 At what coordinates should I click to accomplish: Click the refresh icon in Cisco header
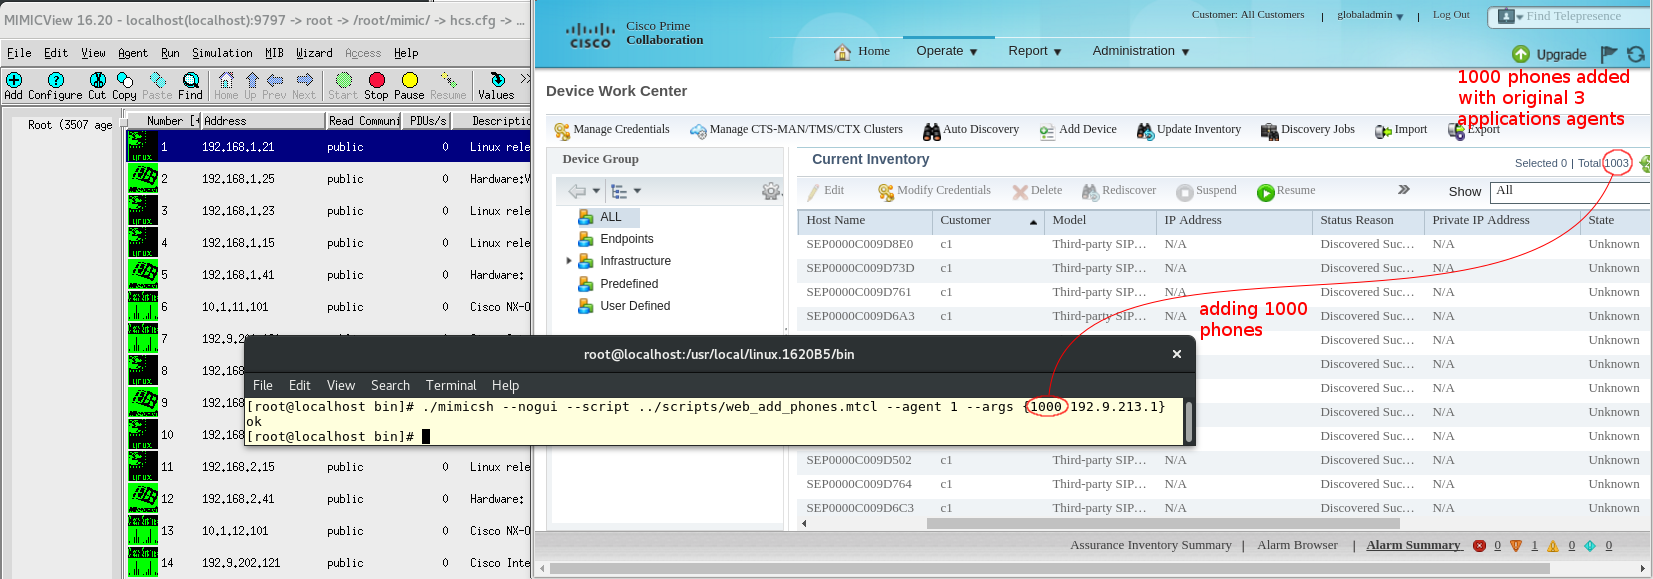pos(1636,54)
